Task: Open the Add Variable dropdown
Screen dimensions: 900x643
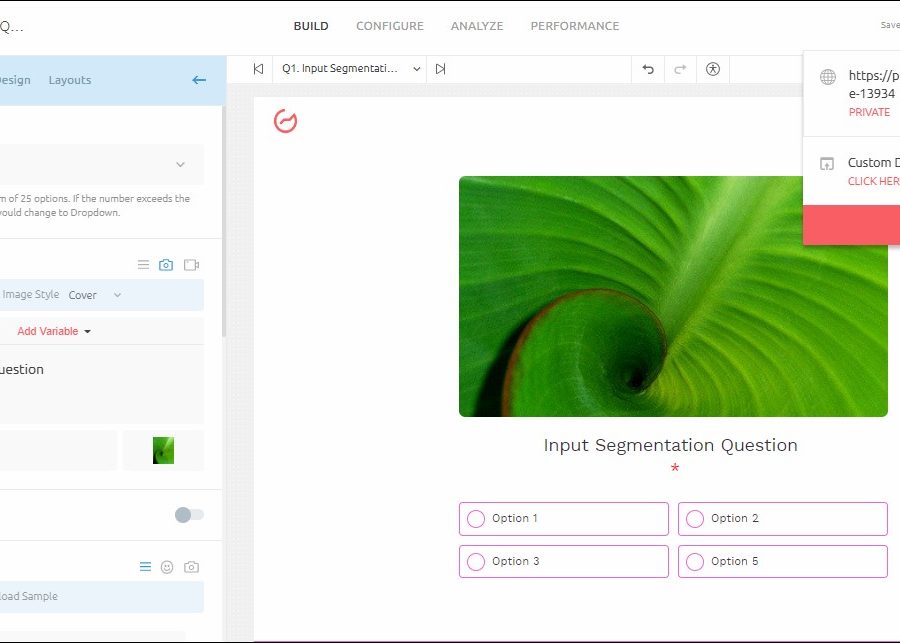Action: tap(54, 331)
